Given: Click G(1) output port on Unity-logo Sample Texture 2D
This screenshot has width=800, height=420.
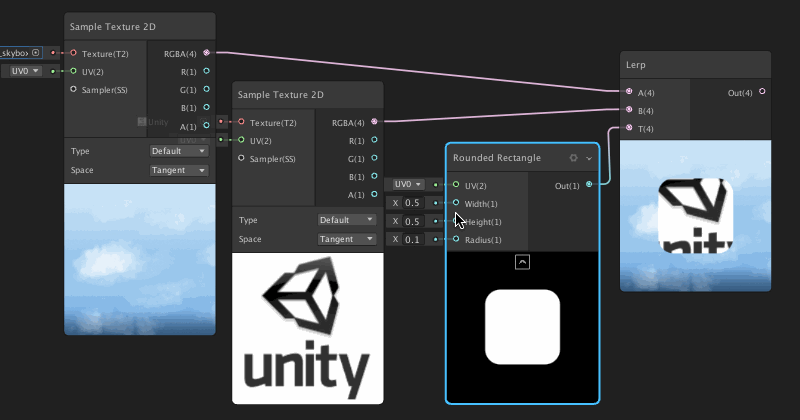Looking at the screenshot, I should point(374,158).
